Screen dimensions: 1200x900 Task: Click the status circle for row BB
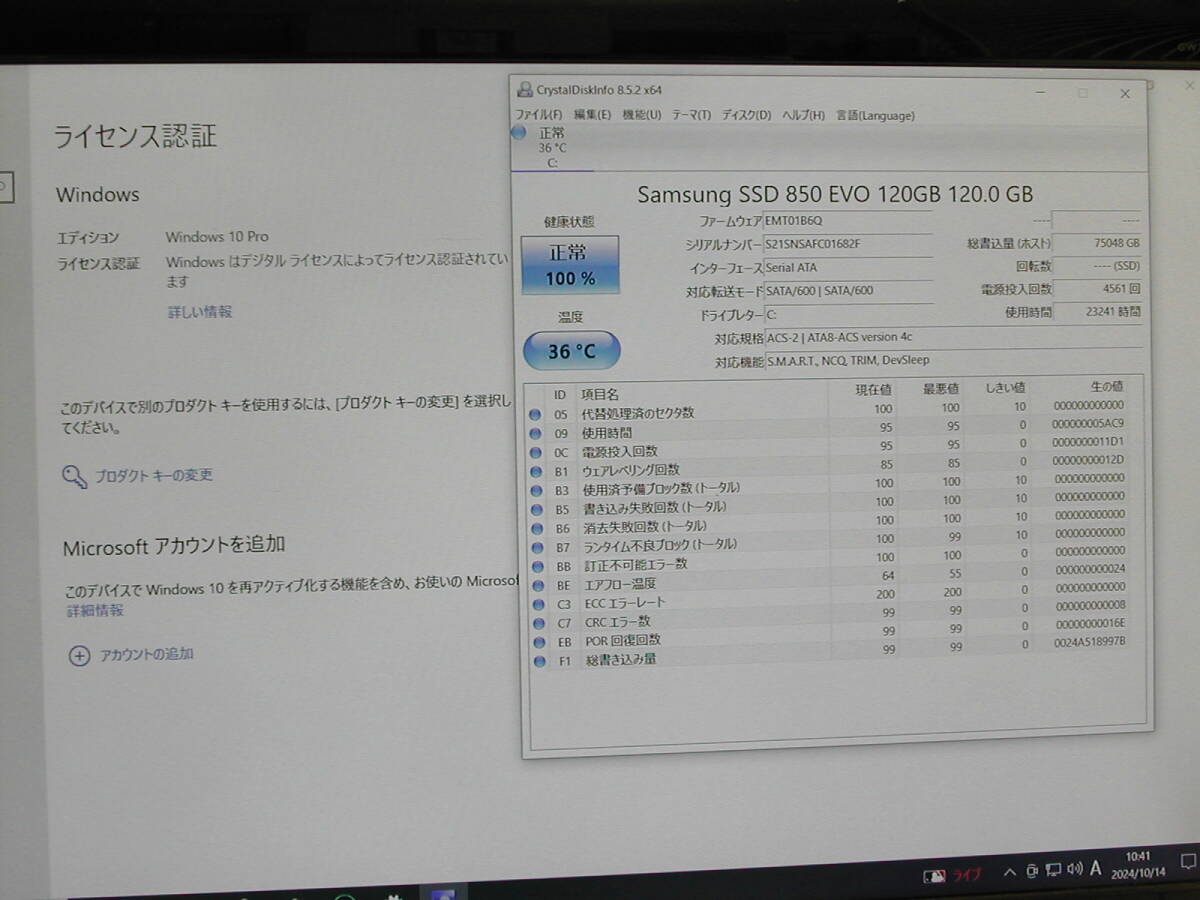[x=537, y=566]
